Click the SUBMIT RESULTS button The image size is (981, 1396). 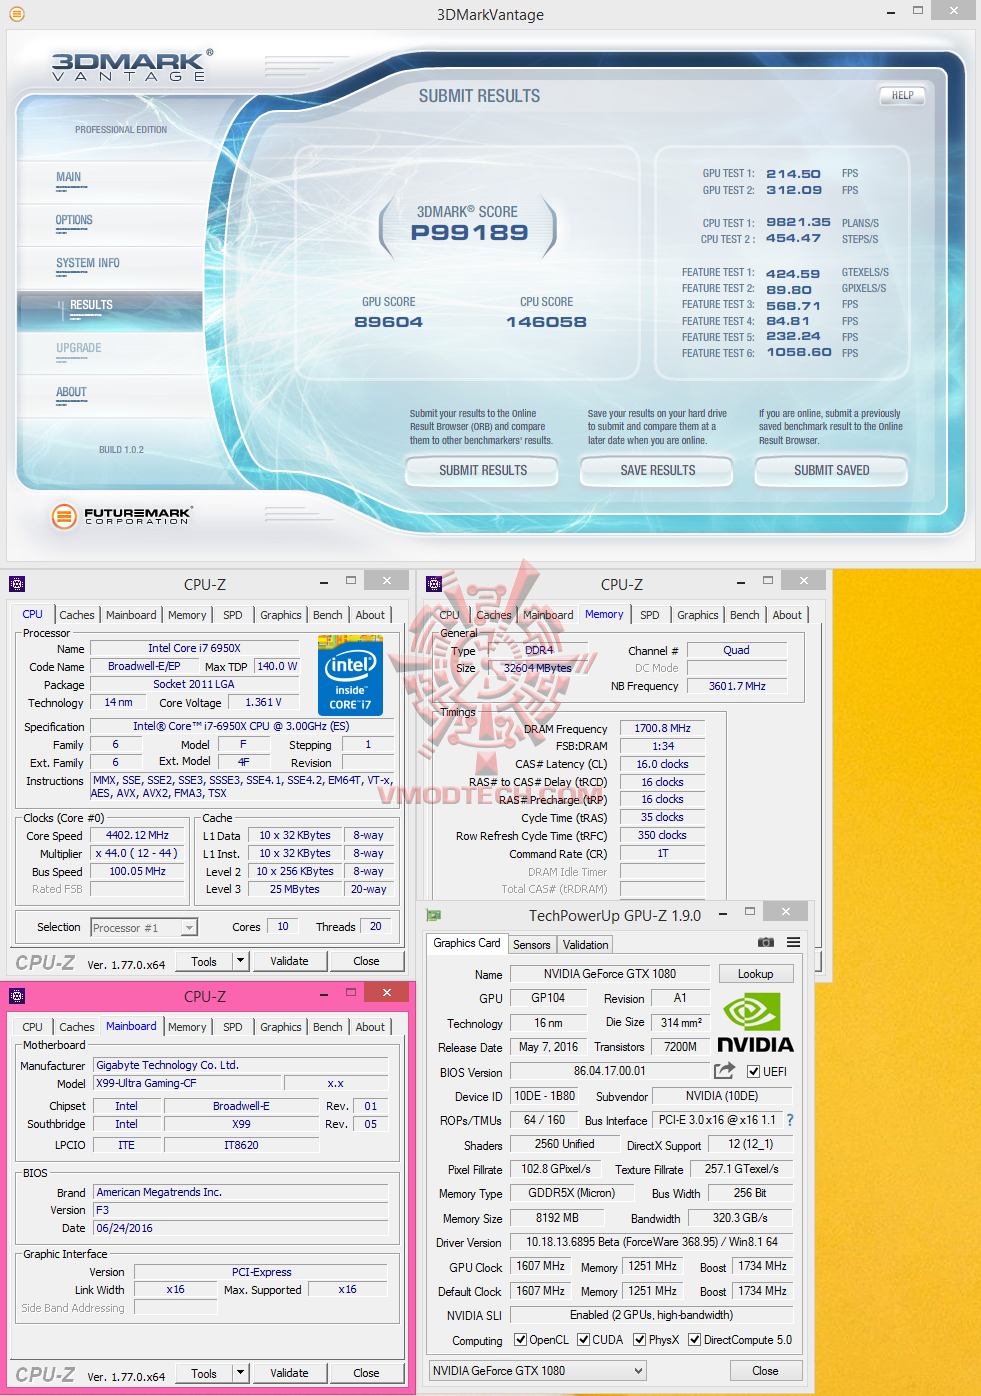tap(483, 470)
